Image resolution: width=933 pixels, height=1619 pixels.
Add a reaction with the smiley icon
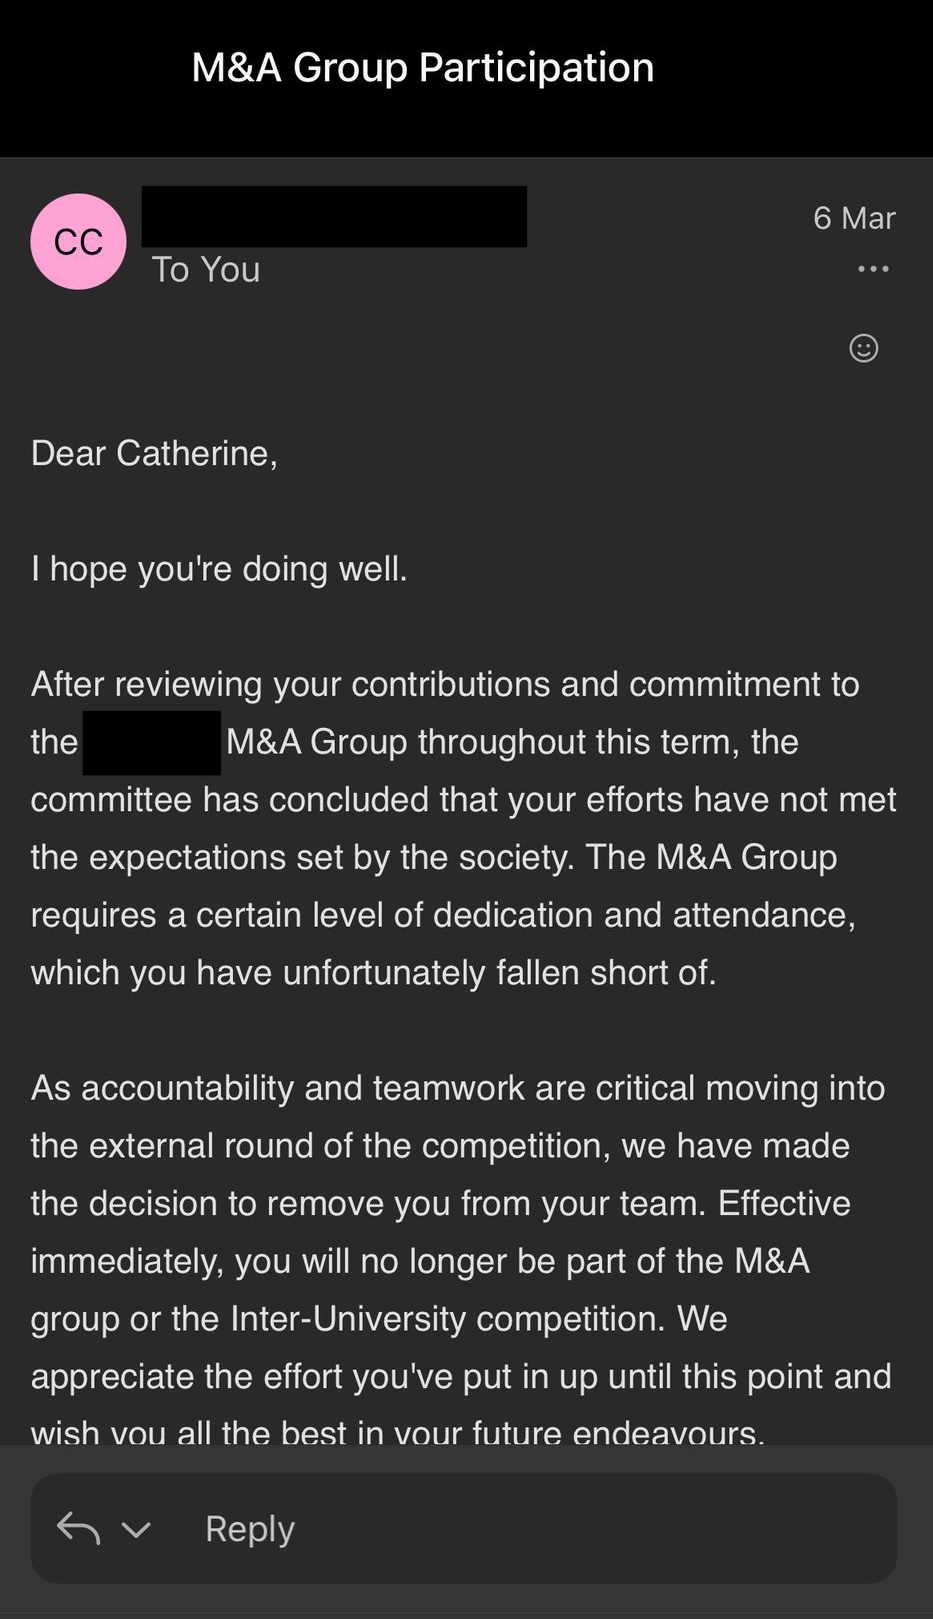tap(863, 348)
